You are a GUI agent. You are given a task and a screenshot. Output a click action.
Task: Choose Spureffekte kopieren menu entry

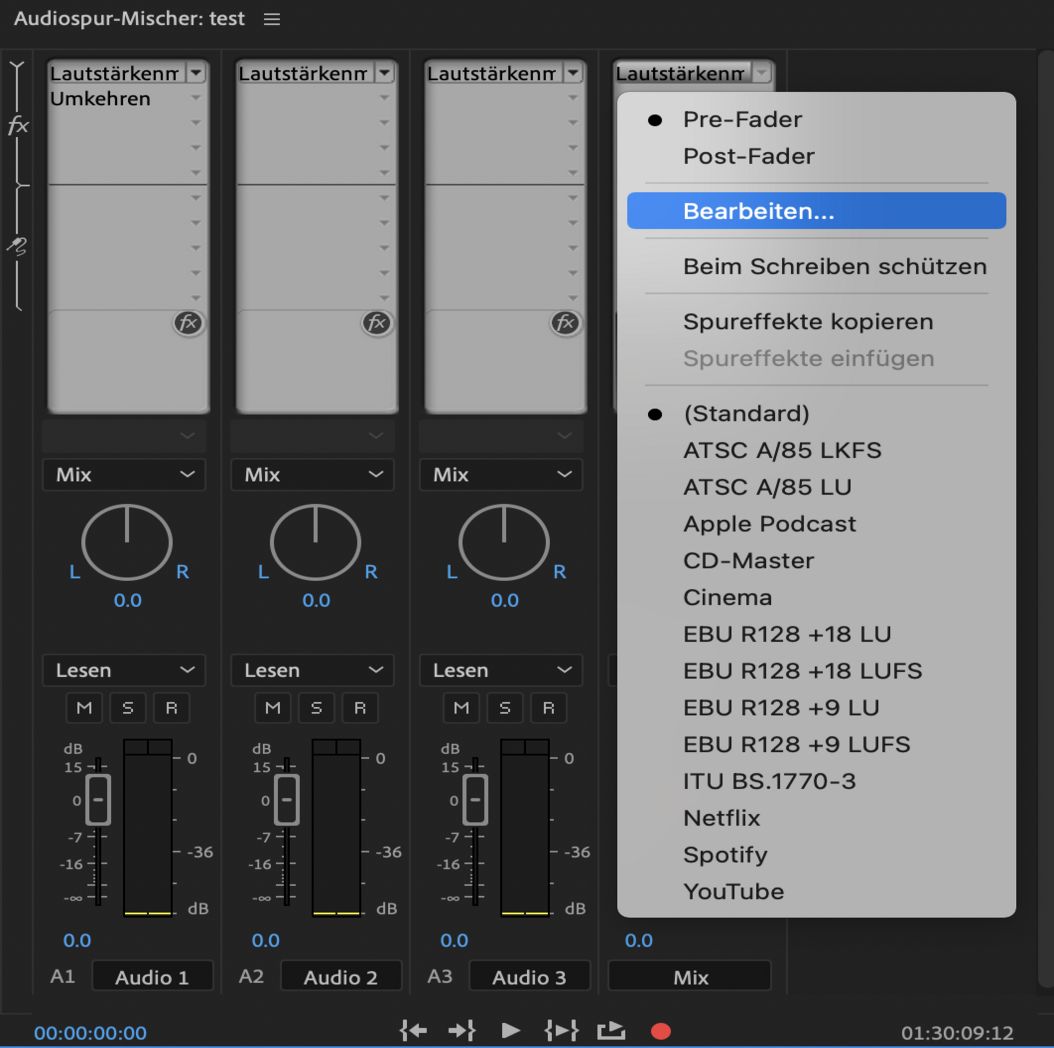click(816, 321)
